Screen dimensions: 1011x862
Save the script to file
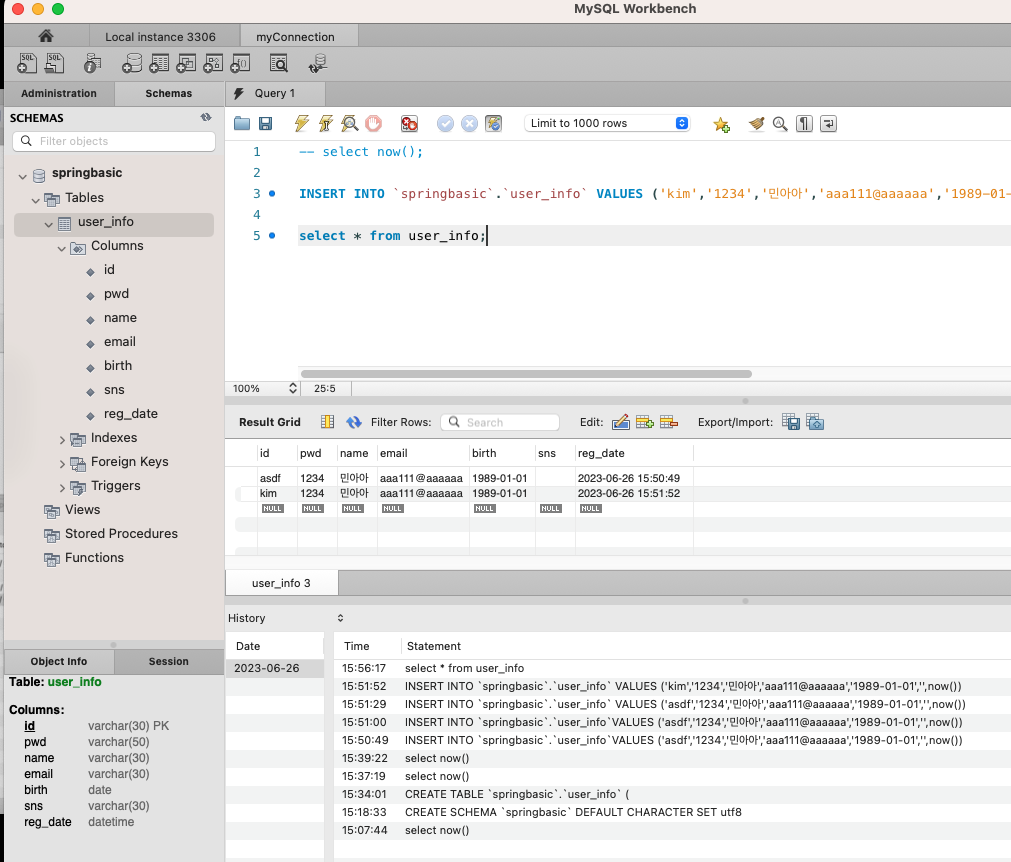[266, 123]
